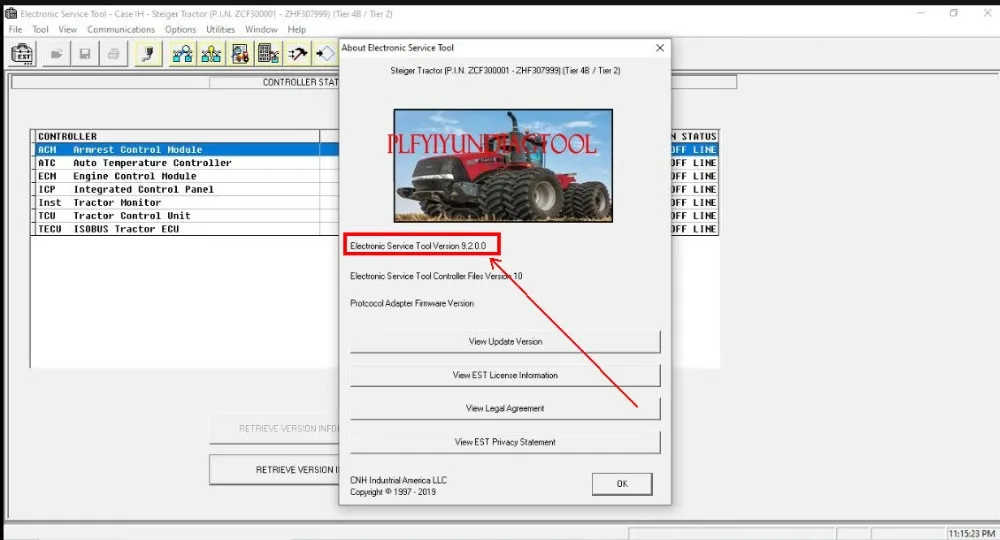Select the TECU ISOBUS Tractor ECU row
This screenshot has height=540, width=1000.
click(185, 229)
